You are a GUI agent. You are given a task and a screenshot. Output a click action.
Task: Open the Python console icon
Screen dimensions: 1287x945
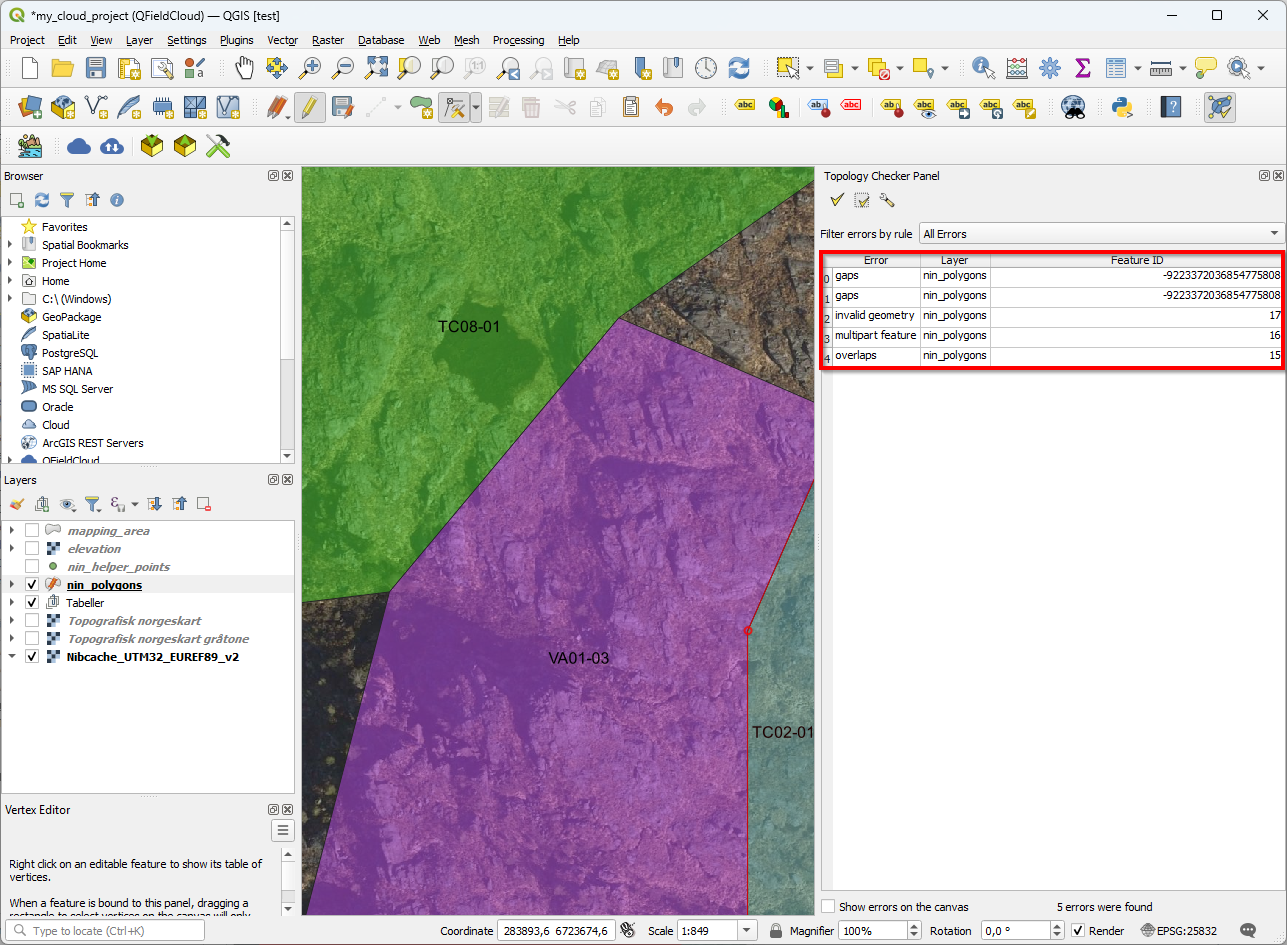pos(1121,107)
